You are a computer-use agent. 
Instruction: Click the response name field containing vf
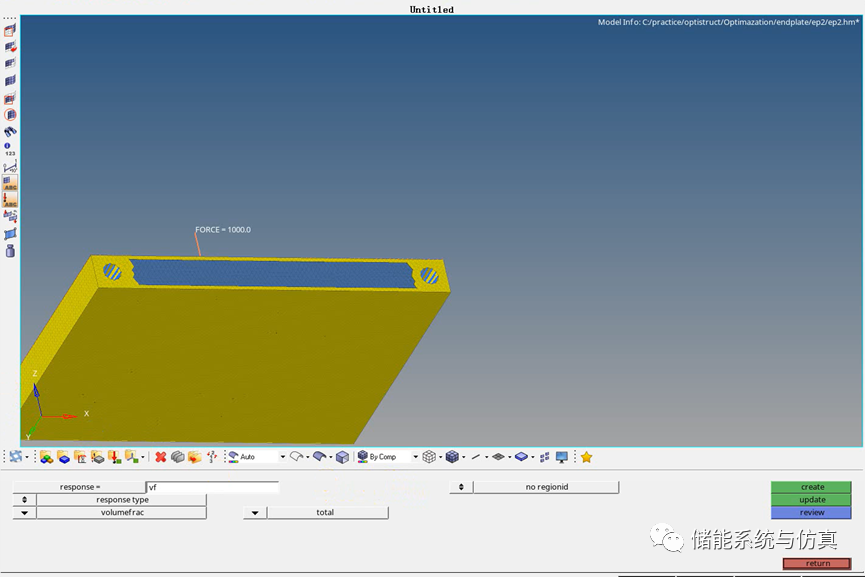pyautogui.click(x=213, y=487)
